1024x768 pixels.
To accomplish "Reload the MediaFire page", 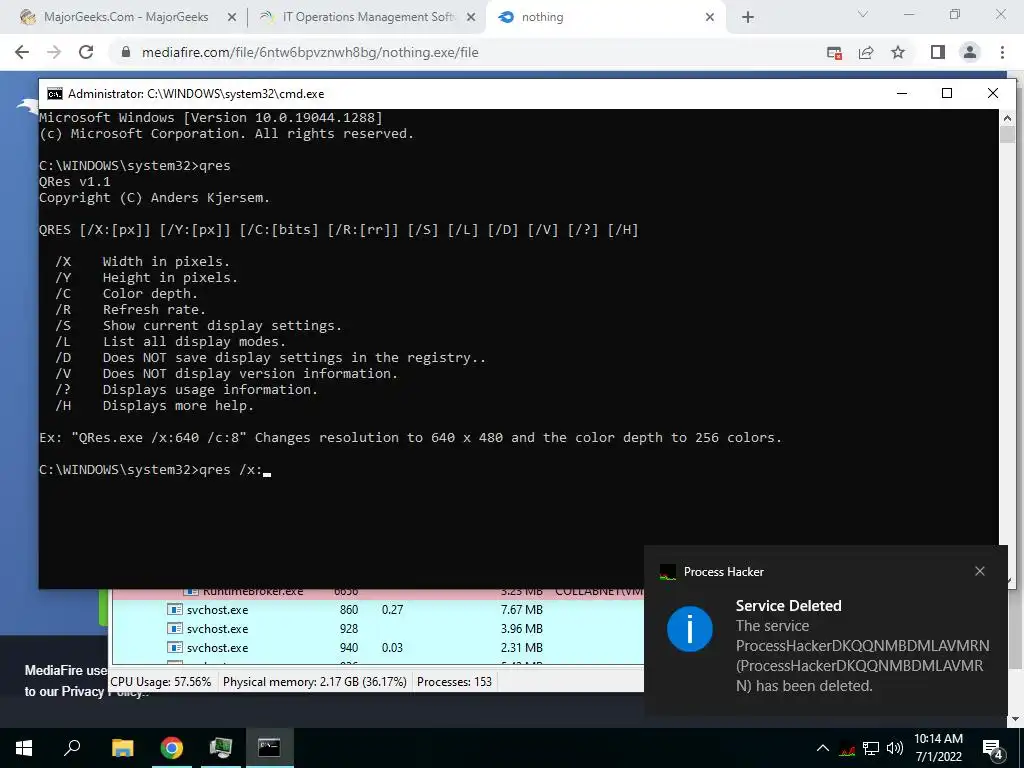I will click(86, 52).
